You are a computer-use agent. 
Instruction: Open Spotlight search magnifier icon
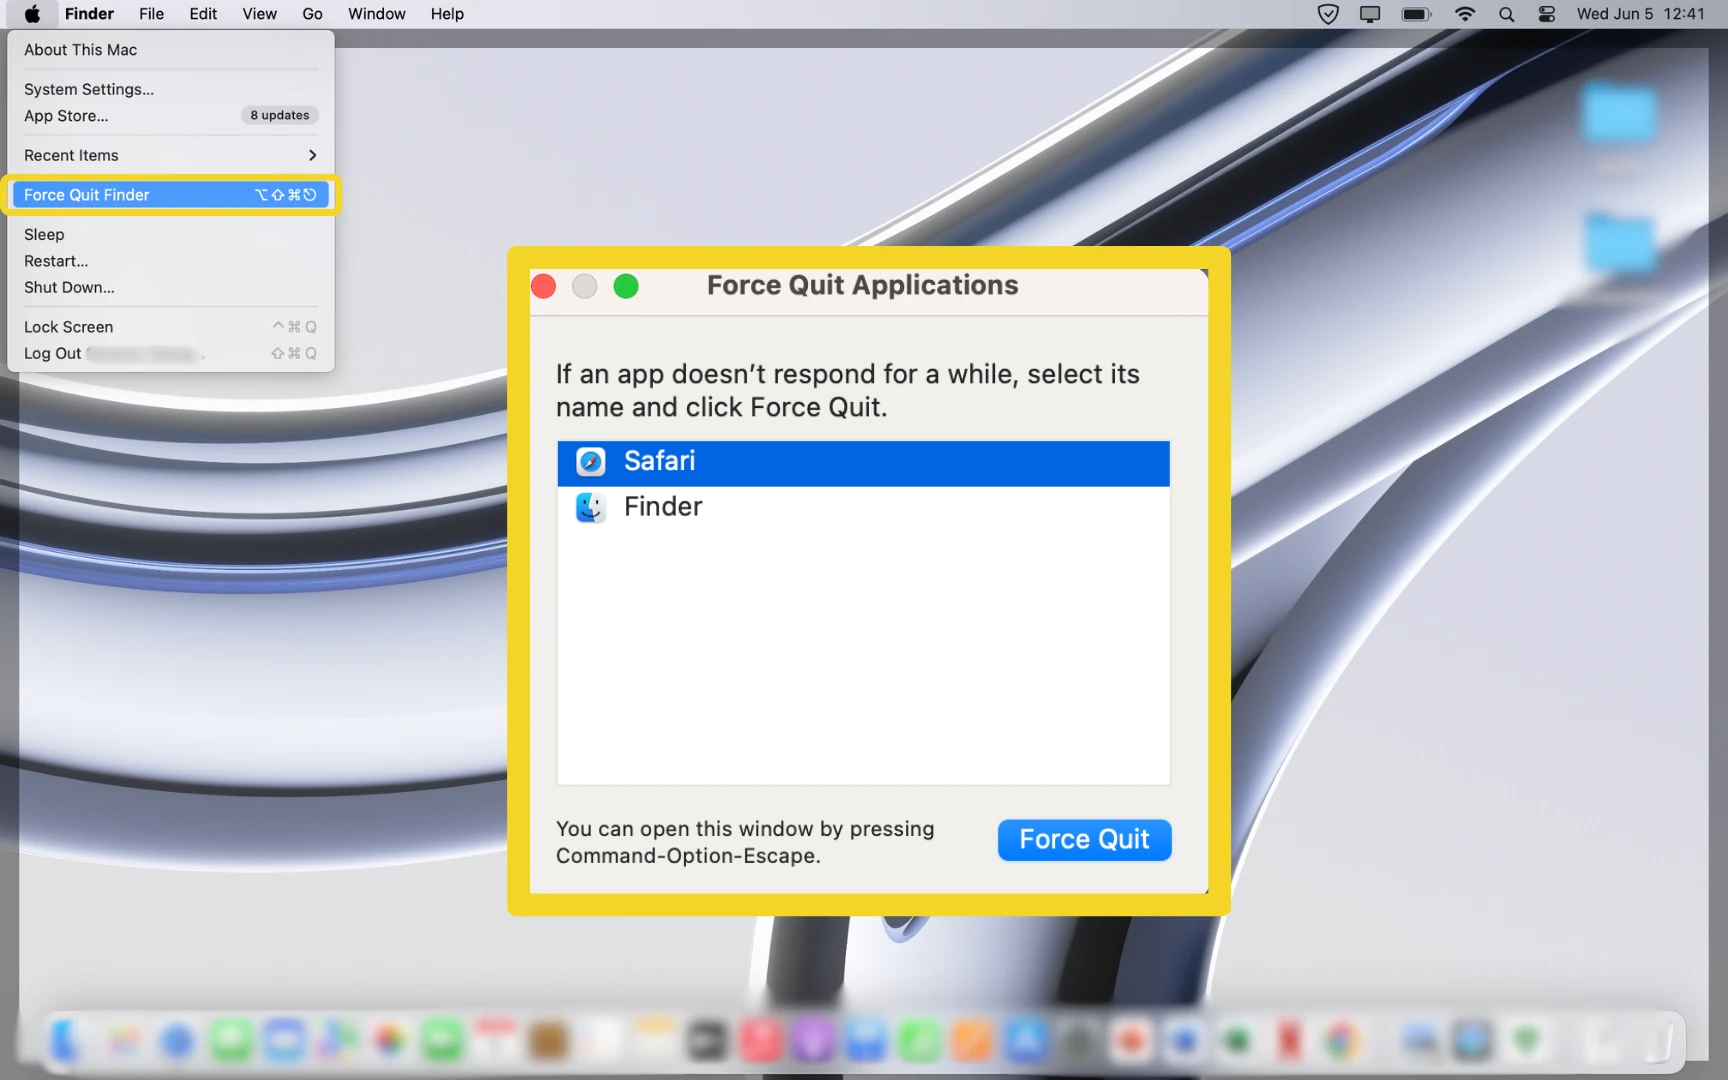coord(1506,14)
